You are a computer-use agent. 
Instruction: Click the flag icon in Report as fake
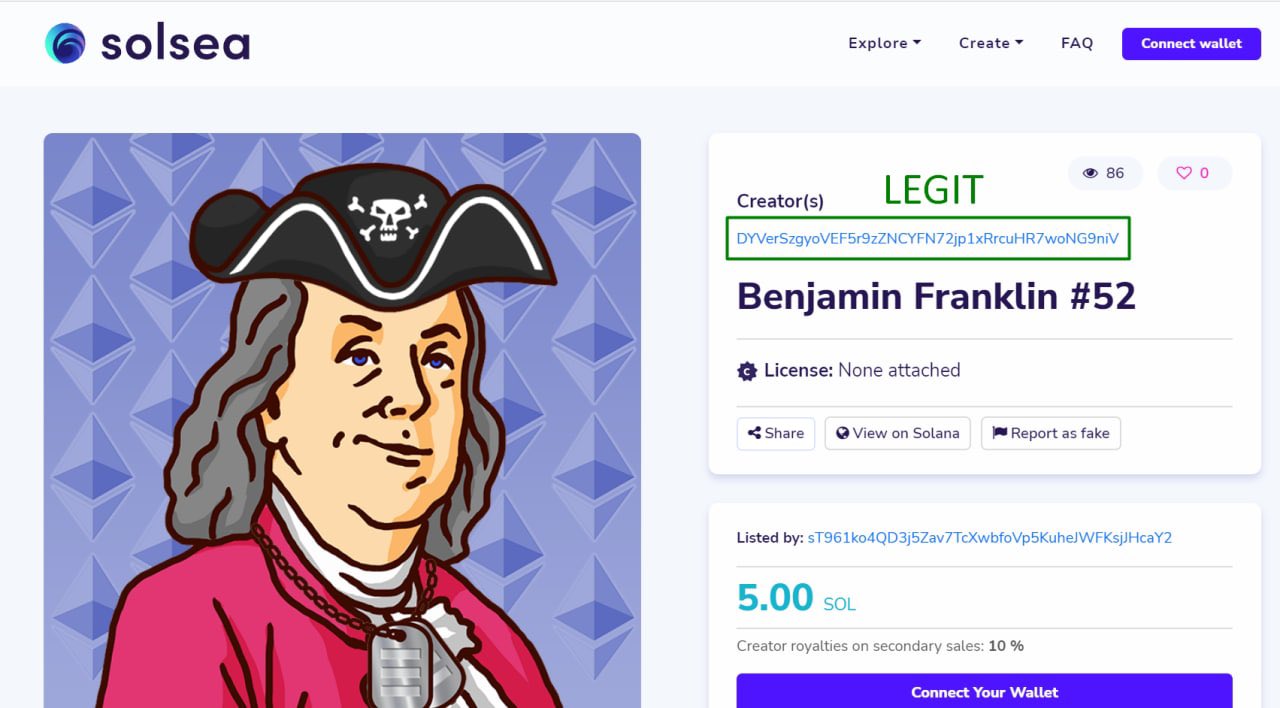(999, 433)
